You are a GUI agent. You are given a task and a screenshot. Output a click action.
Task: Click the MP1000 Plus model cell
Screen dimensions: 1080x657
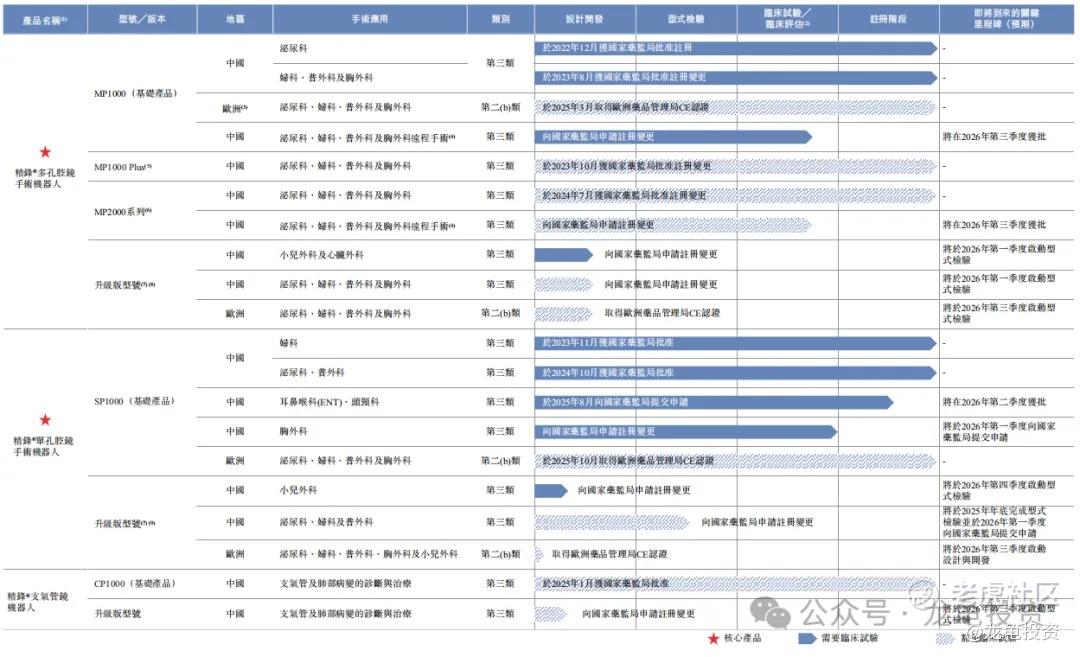(x=123, y=167)
